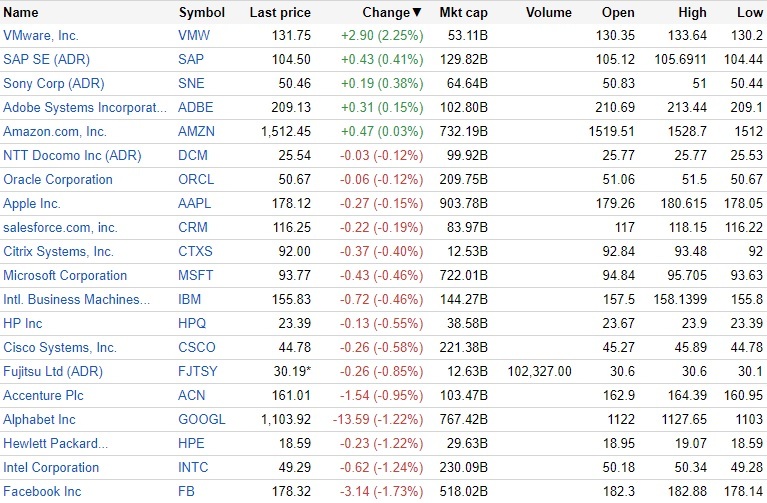Click the Open column header
Screen dimensions: 767x503
(618, 13)
